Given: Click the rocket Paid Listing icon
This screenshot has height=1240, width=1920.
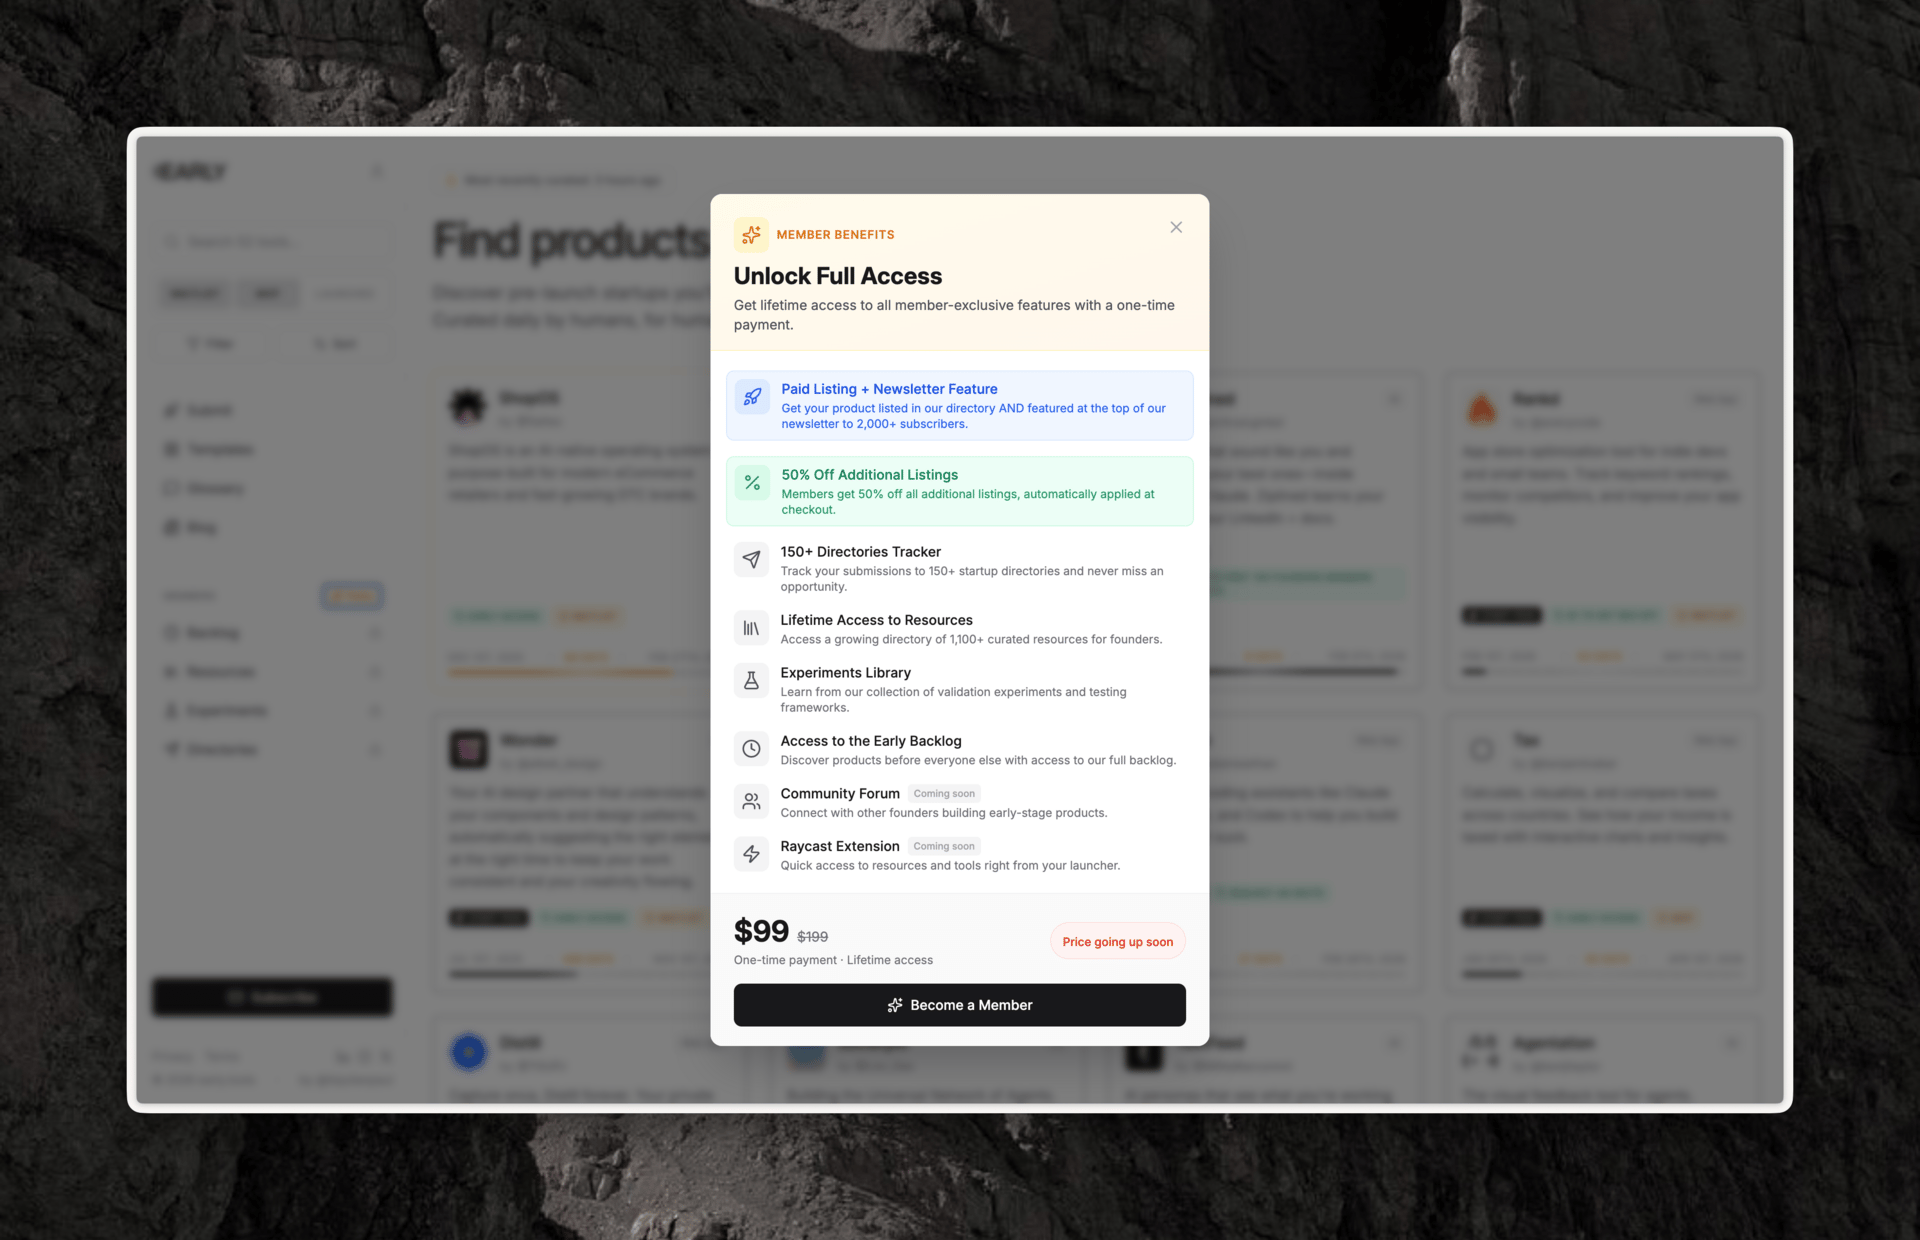Looking at the screenshot, I should tap(752, 397).
